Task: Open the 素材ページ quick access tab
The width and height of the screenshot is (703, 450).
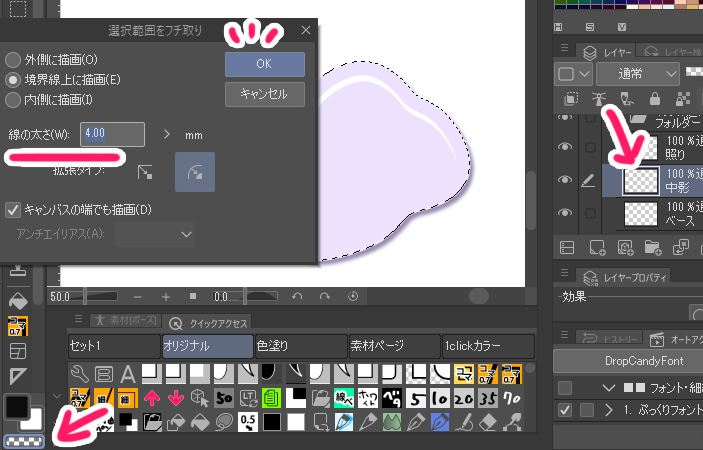Action: coord(392,345)
